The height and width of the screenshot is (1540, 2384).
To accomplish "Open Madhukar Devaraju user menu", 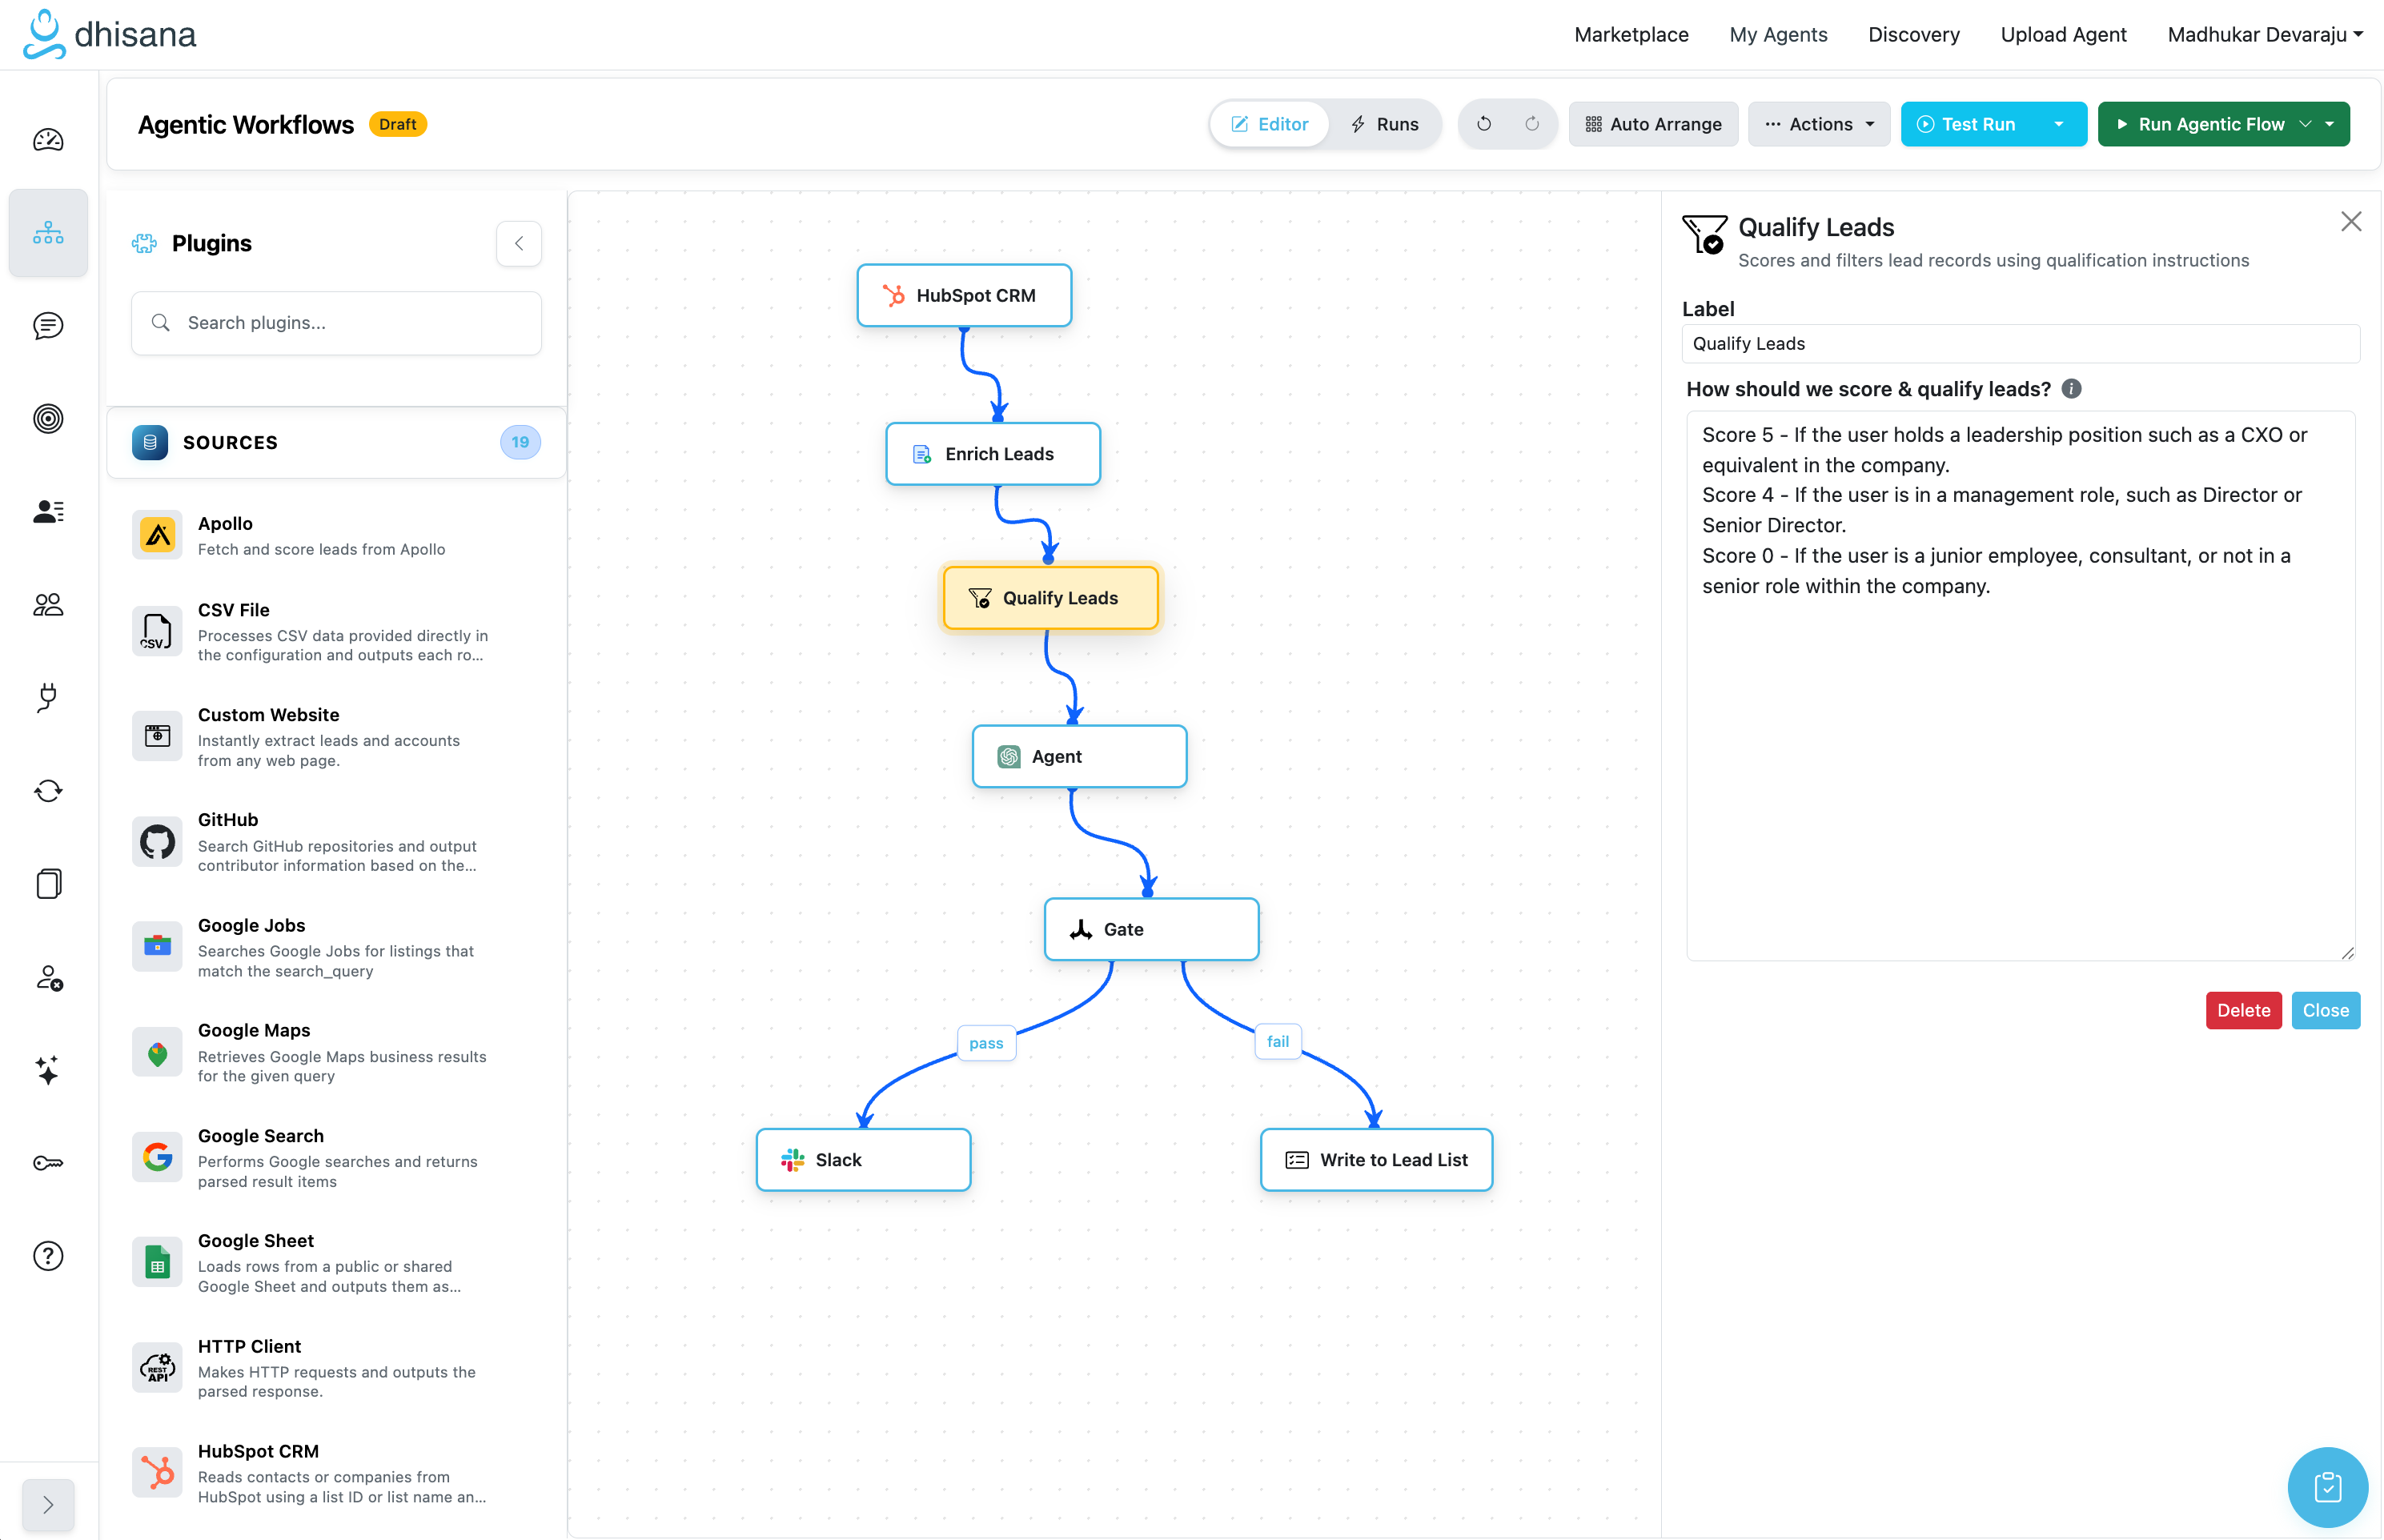I will 2264,34.
